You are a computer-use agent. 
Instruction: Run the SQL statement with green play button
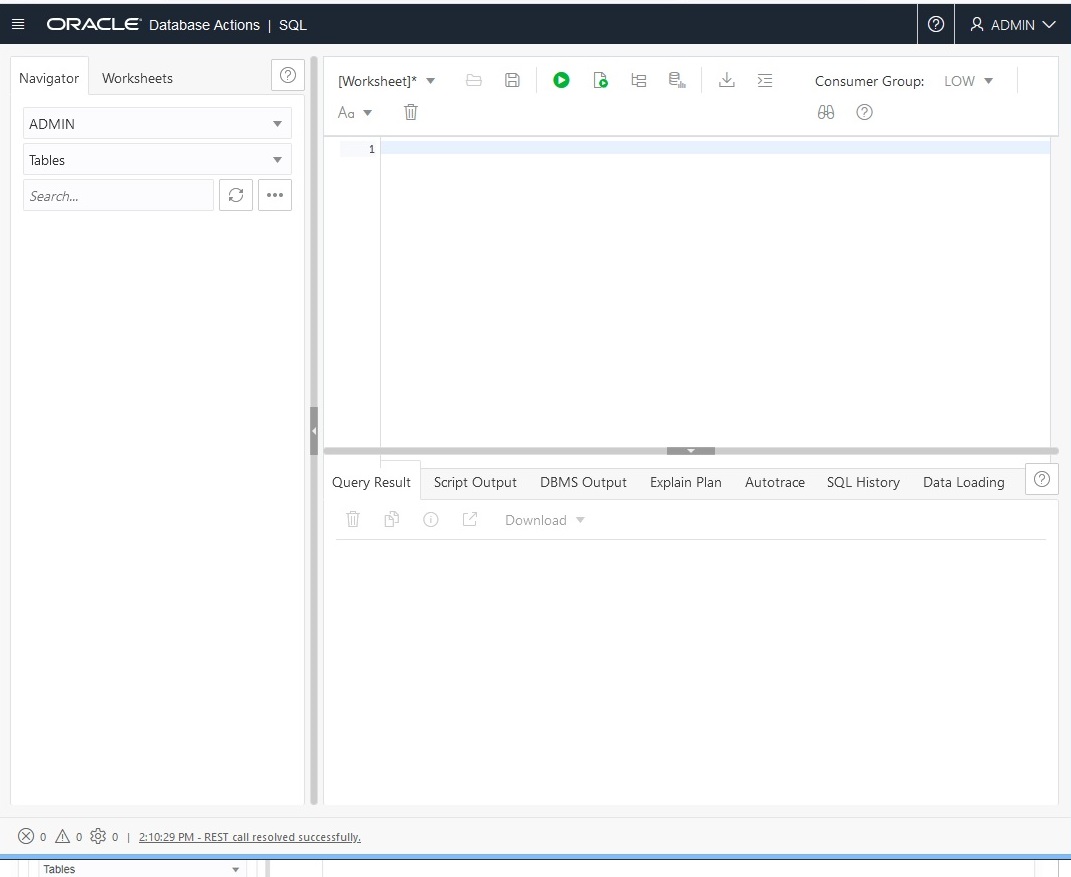(561, 81)
